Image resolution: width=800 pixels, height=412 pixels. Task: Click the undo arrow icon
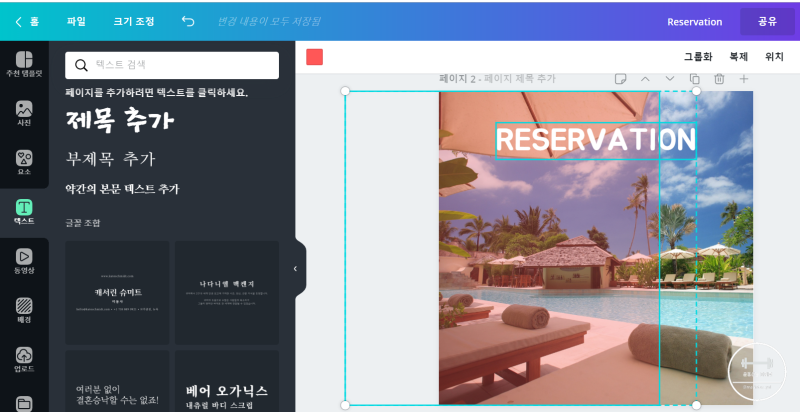tap(188, 21)
